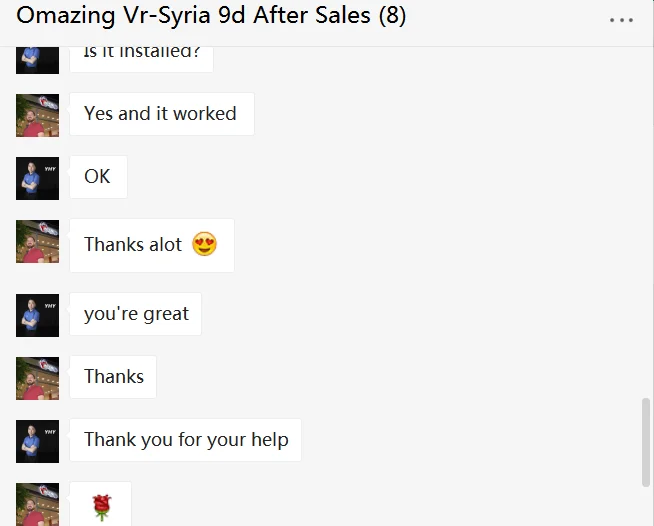Click the chat scrollbar thumb

click(646, 442)
